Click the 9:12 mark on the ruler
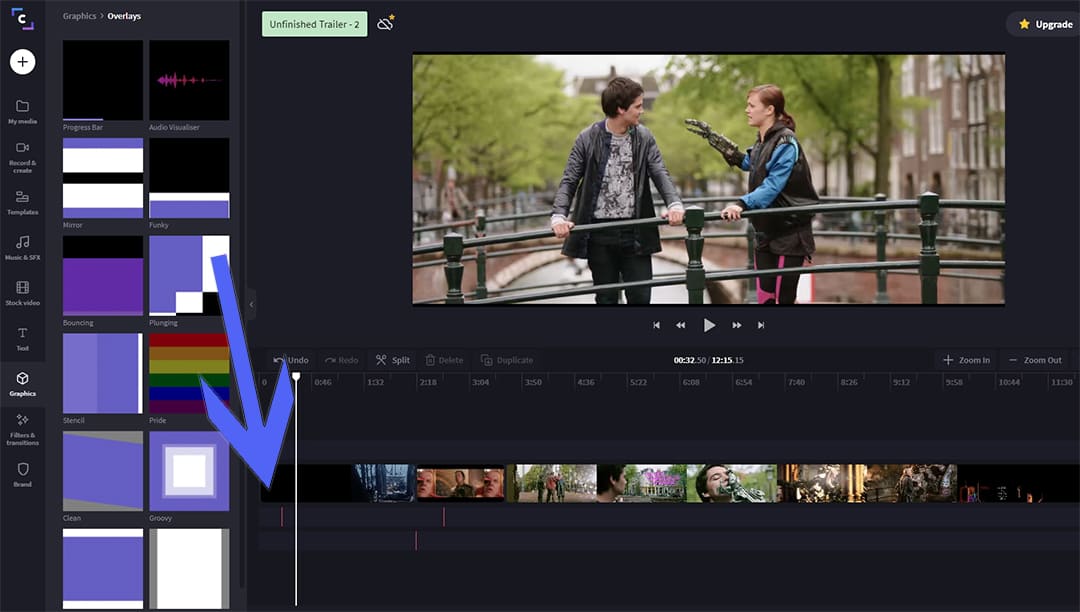This screenshot has height=612, width=1080. pos(901,382)
